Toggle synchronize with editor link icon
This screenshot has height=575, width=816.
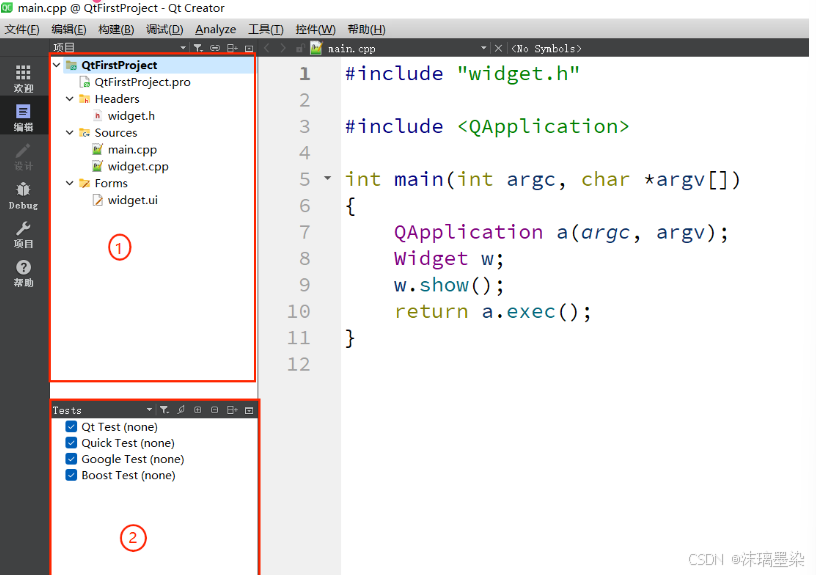point(215,48)
